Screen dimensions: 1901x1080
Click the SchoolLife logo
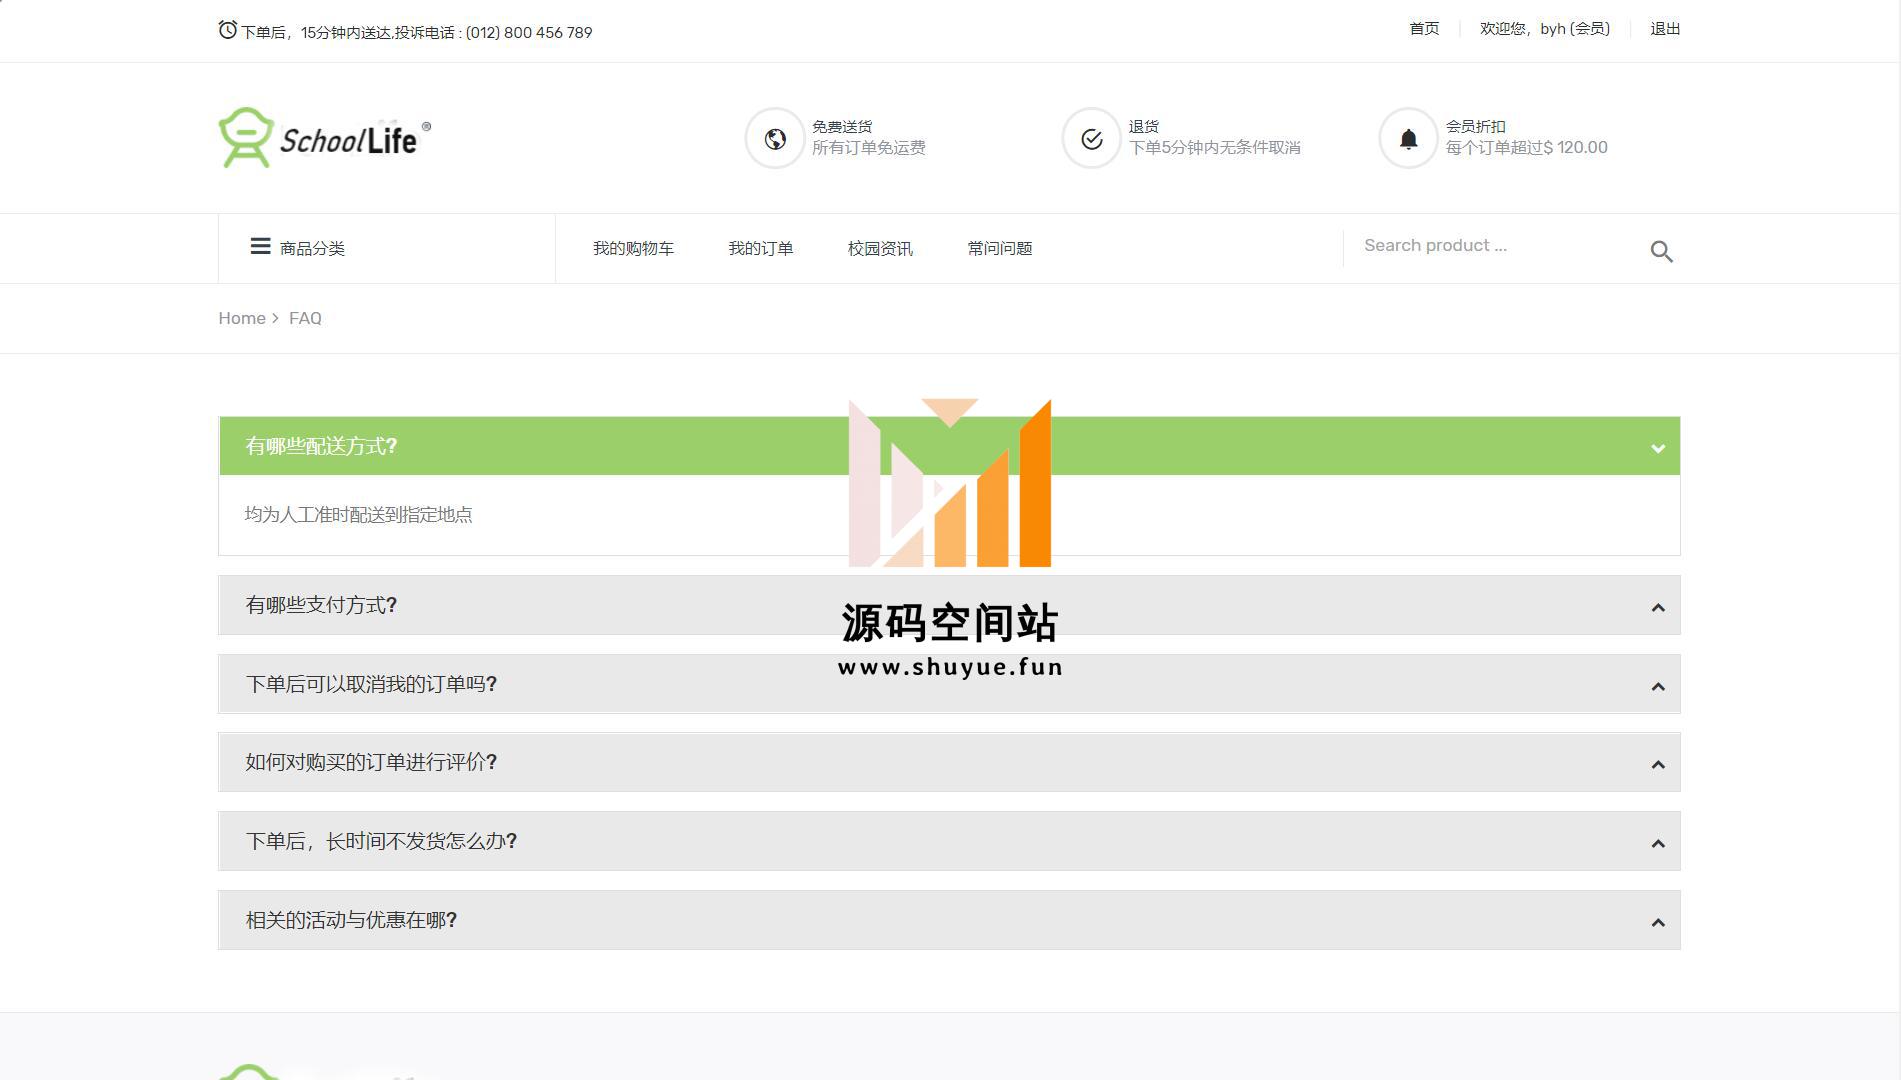tap(324, 138)
